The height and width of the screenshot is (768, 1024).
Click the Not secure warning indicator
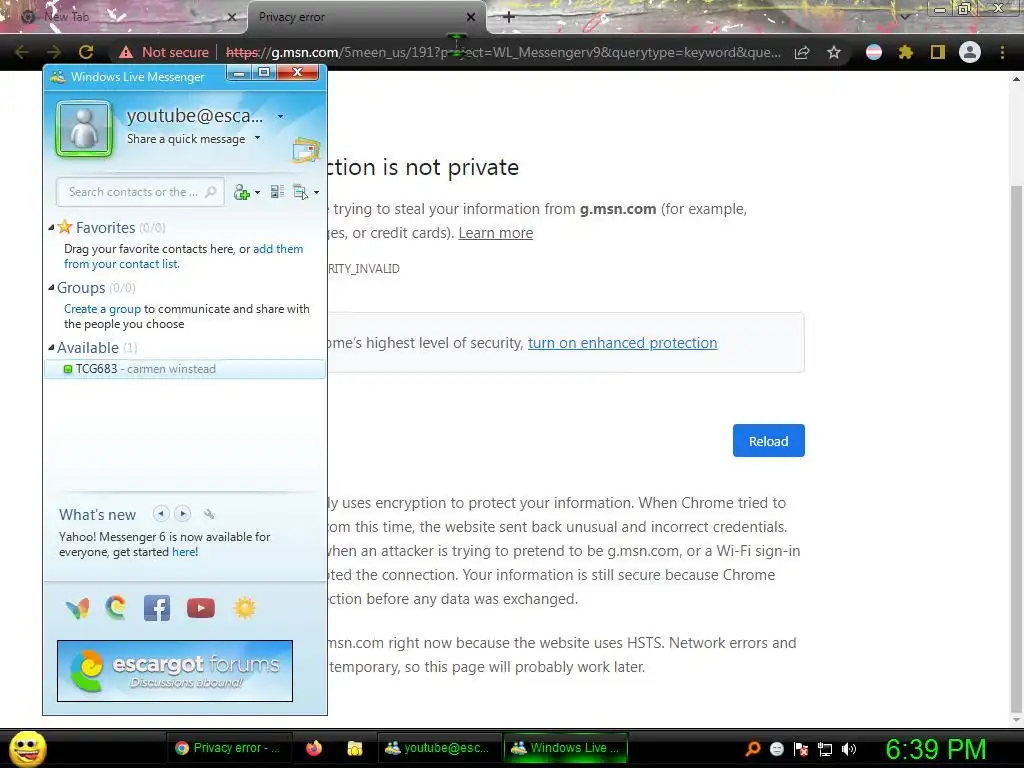tap(164, 52)
